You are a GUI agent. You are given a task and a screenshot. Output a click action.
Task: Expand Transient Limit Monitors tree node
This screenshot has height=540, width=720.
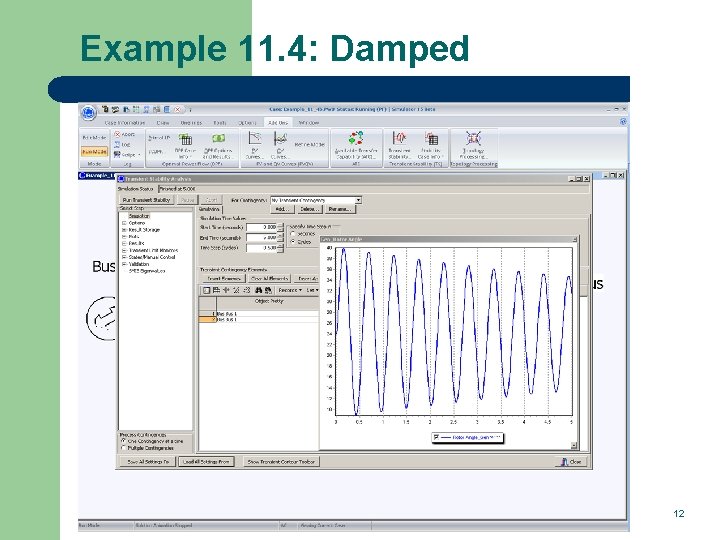pos(124,250)
